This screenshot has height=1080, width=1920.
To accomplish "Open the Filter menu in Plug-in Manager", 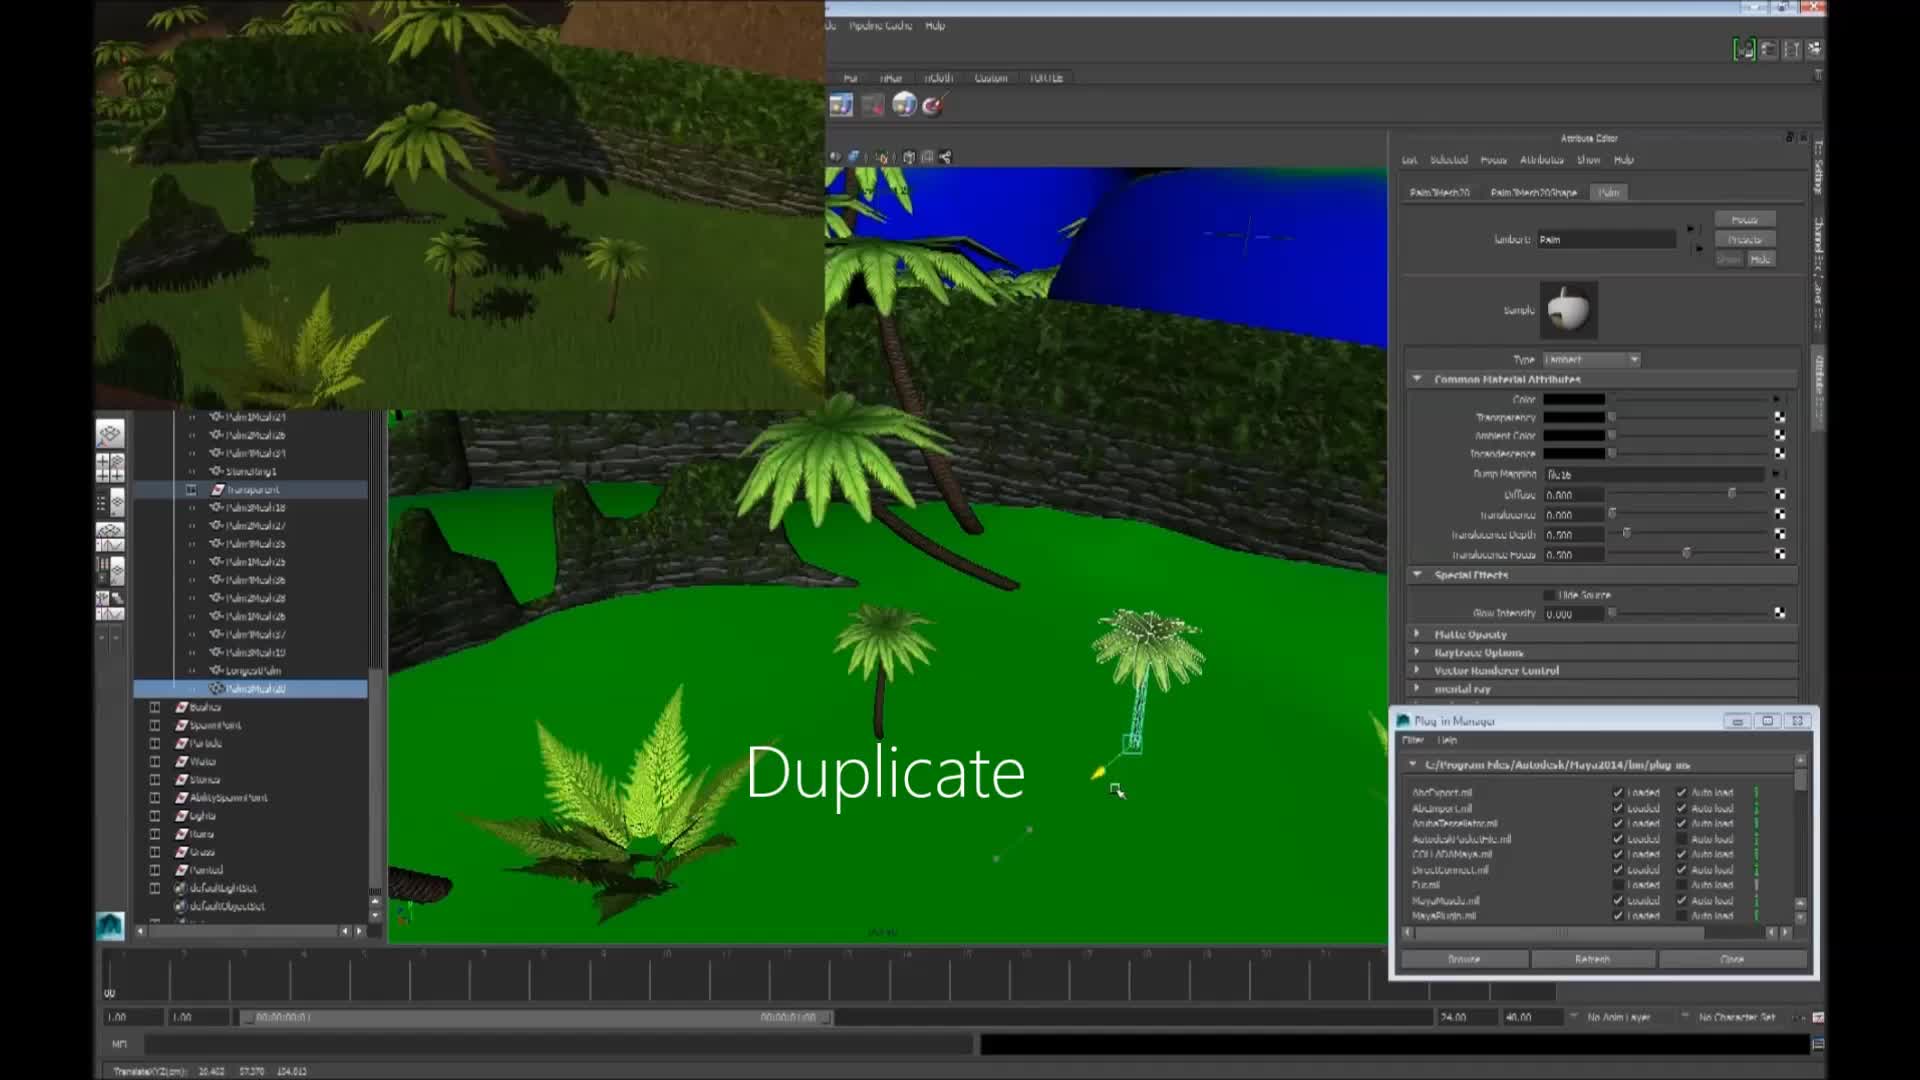I will point(1411,740).
